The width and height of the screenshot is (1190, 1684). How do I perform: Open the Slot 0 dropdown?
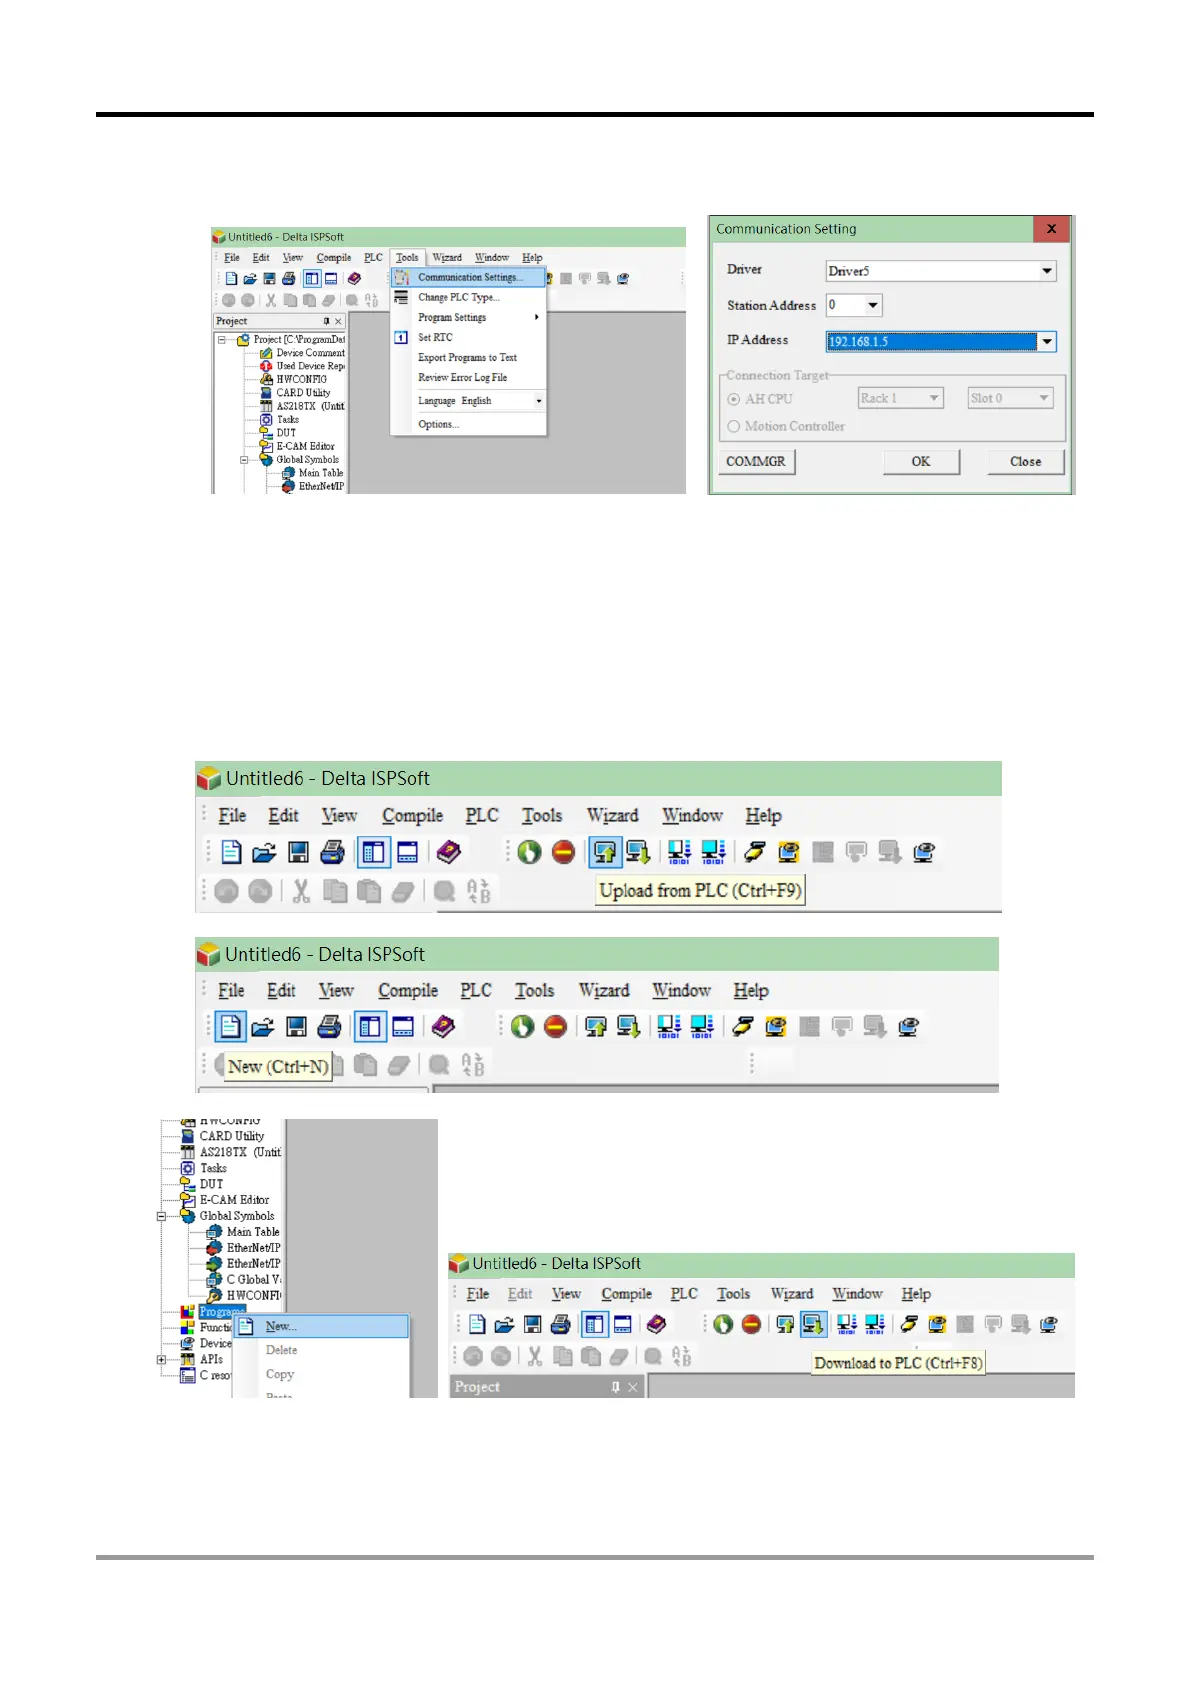click(1044, 398)
